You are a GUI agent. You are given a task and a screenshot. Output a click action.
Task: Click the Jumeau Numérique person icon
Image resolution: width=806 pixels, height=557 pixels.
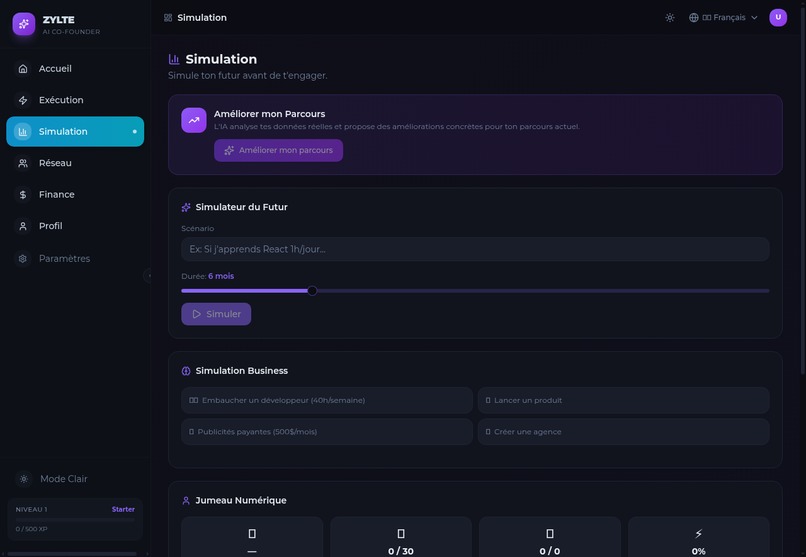(x=186, y=500)
